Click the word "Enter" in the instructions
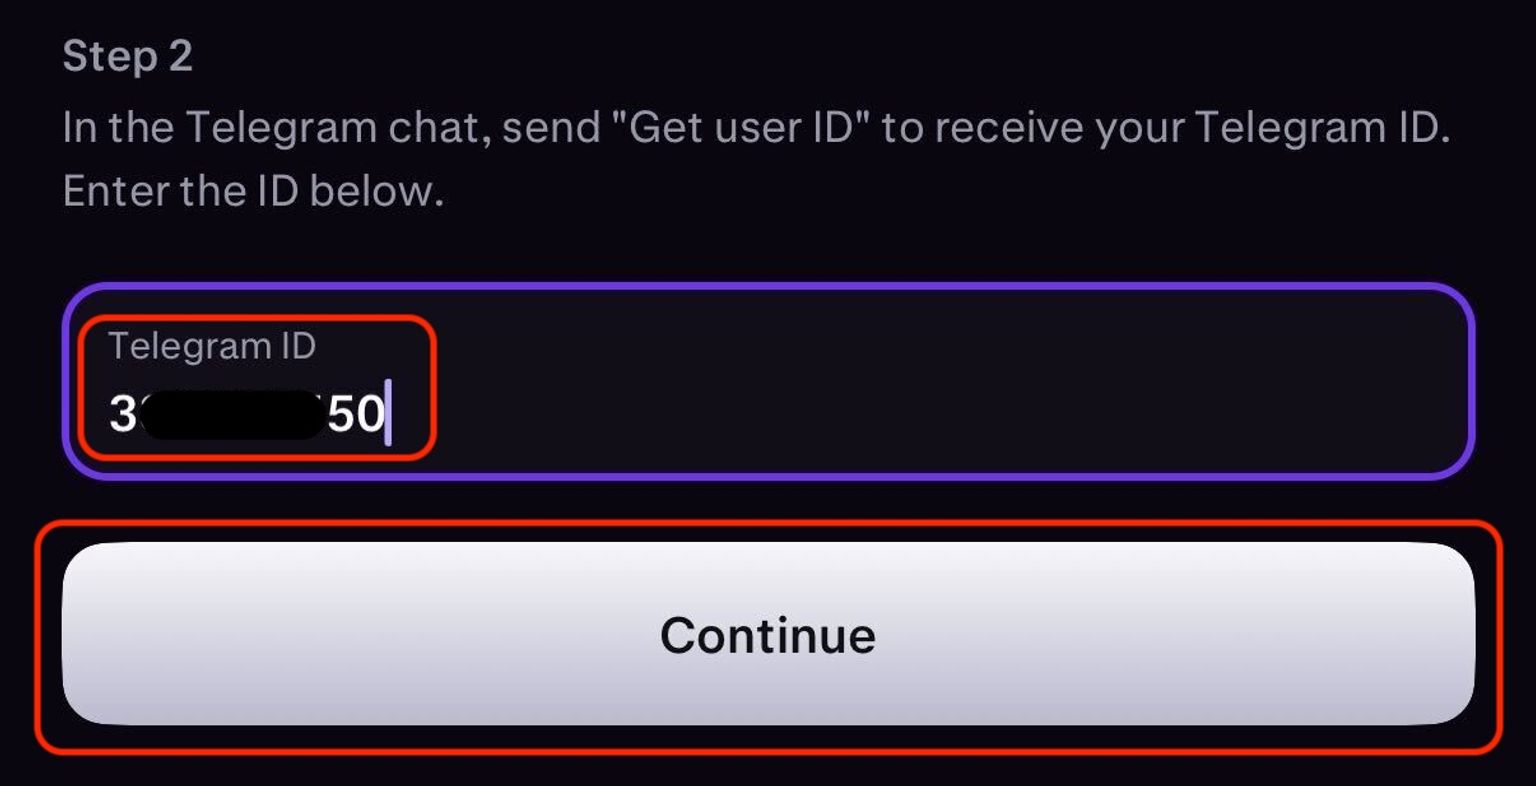Viewport: 1536px width, 786px height. (115, 190)
